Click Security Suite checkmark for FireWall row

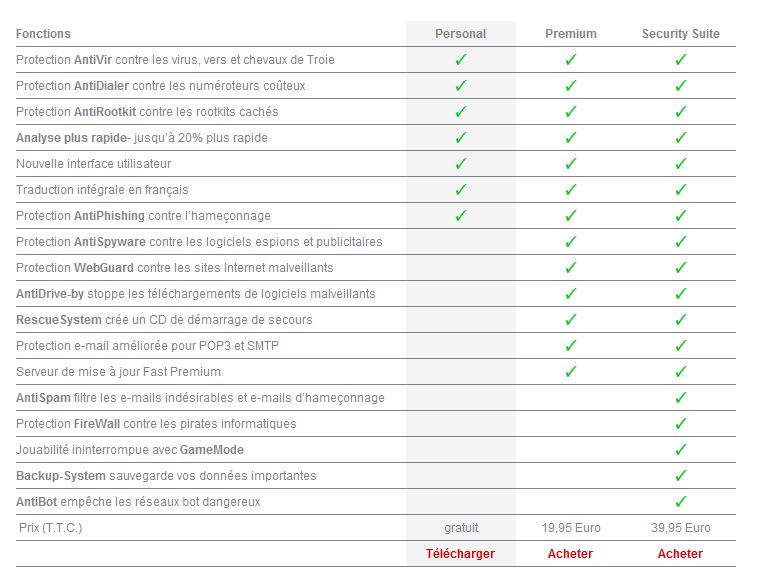coord(681,424)
